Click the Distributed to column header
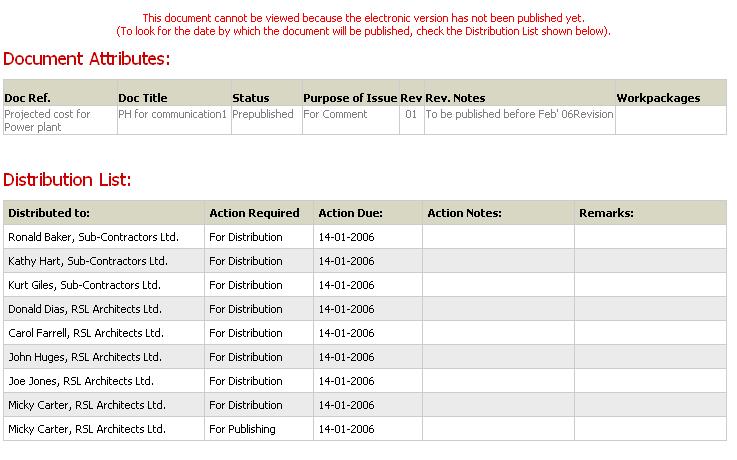 coord(49,213)
